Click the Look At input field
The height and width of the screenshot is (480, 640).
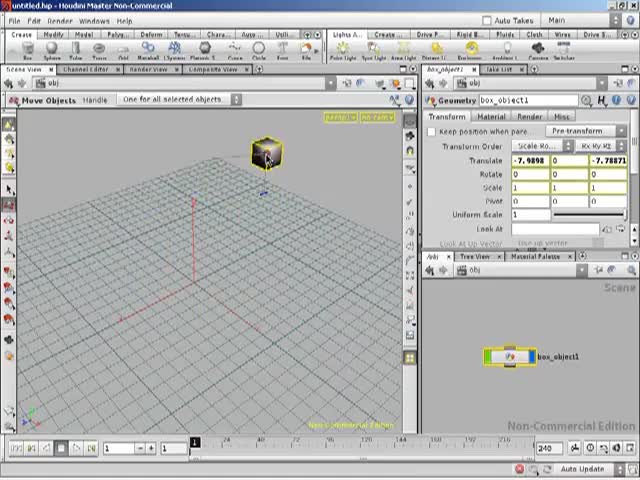[555, 229]
